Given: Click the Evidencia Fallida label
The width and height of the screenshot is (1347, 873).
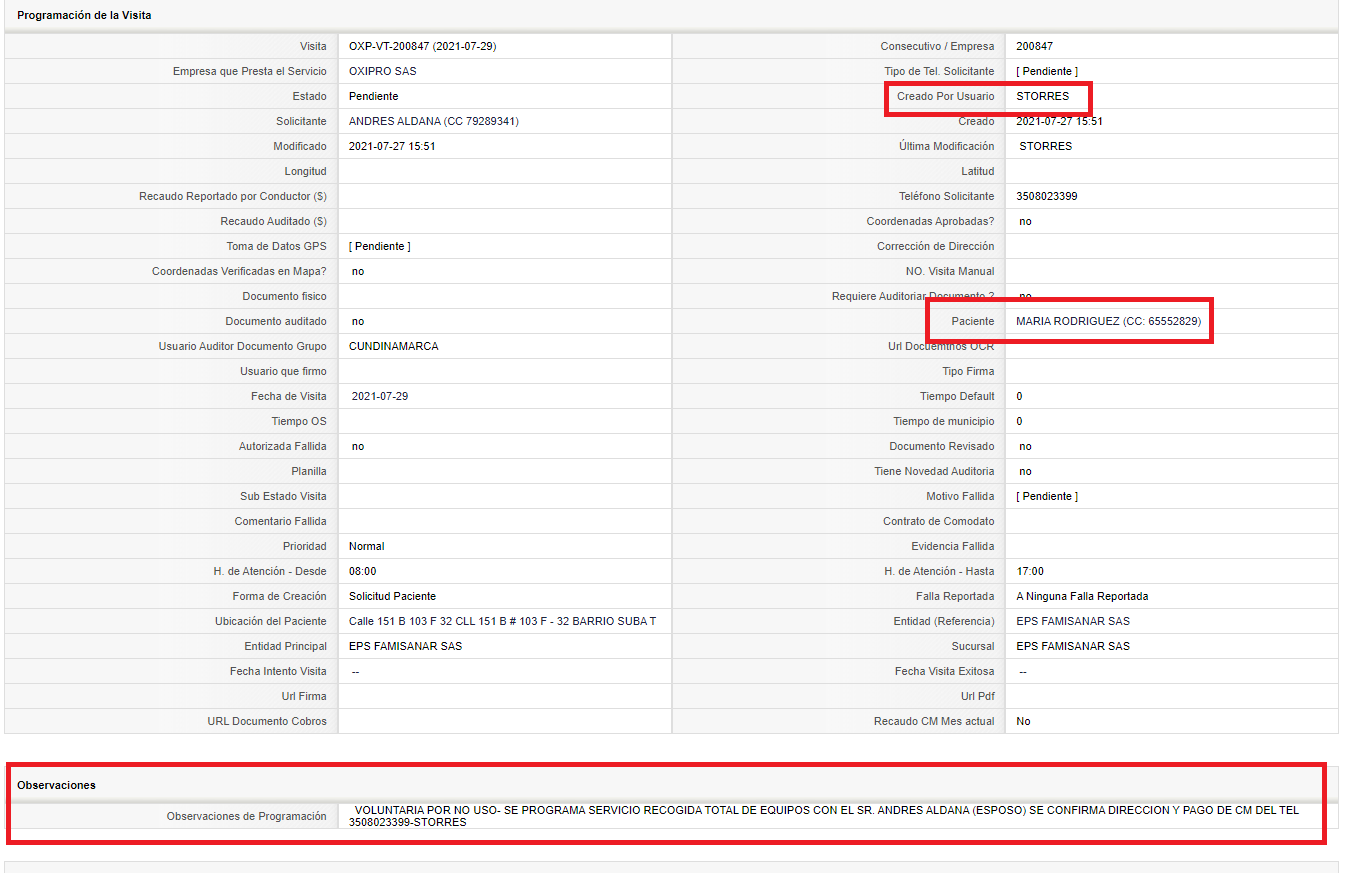Looking at the screenshot, I should point(953,546).
